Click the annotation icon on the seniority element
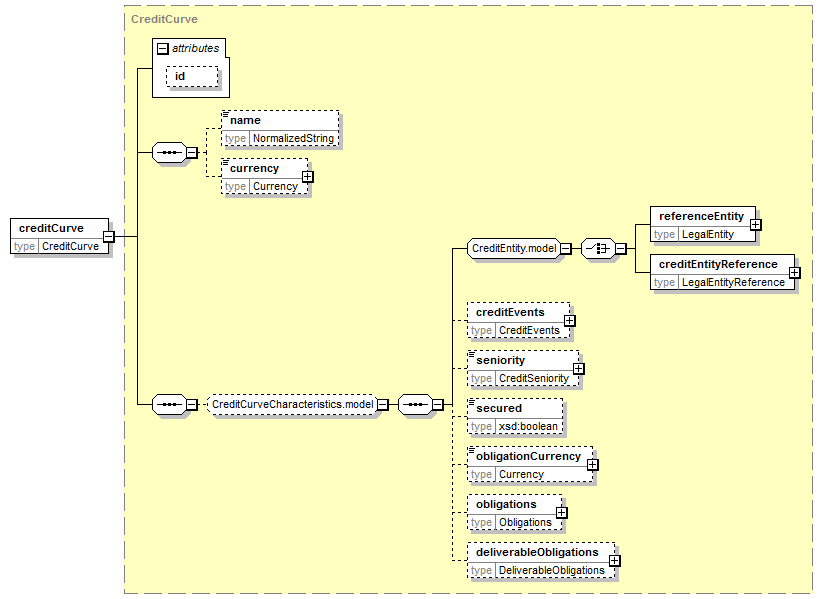 pos(471,353)
